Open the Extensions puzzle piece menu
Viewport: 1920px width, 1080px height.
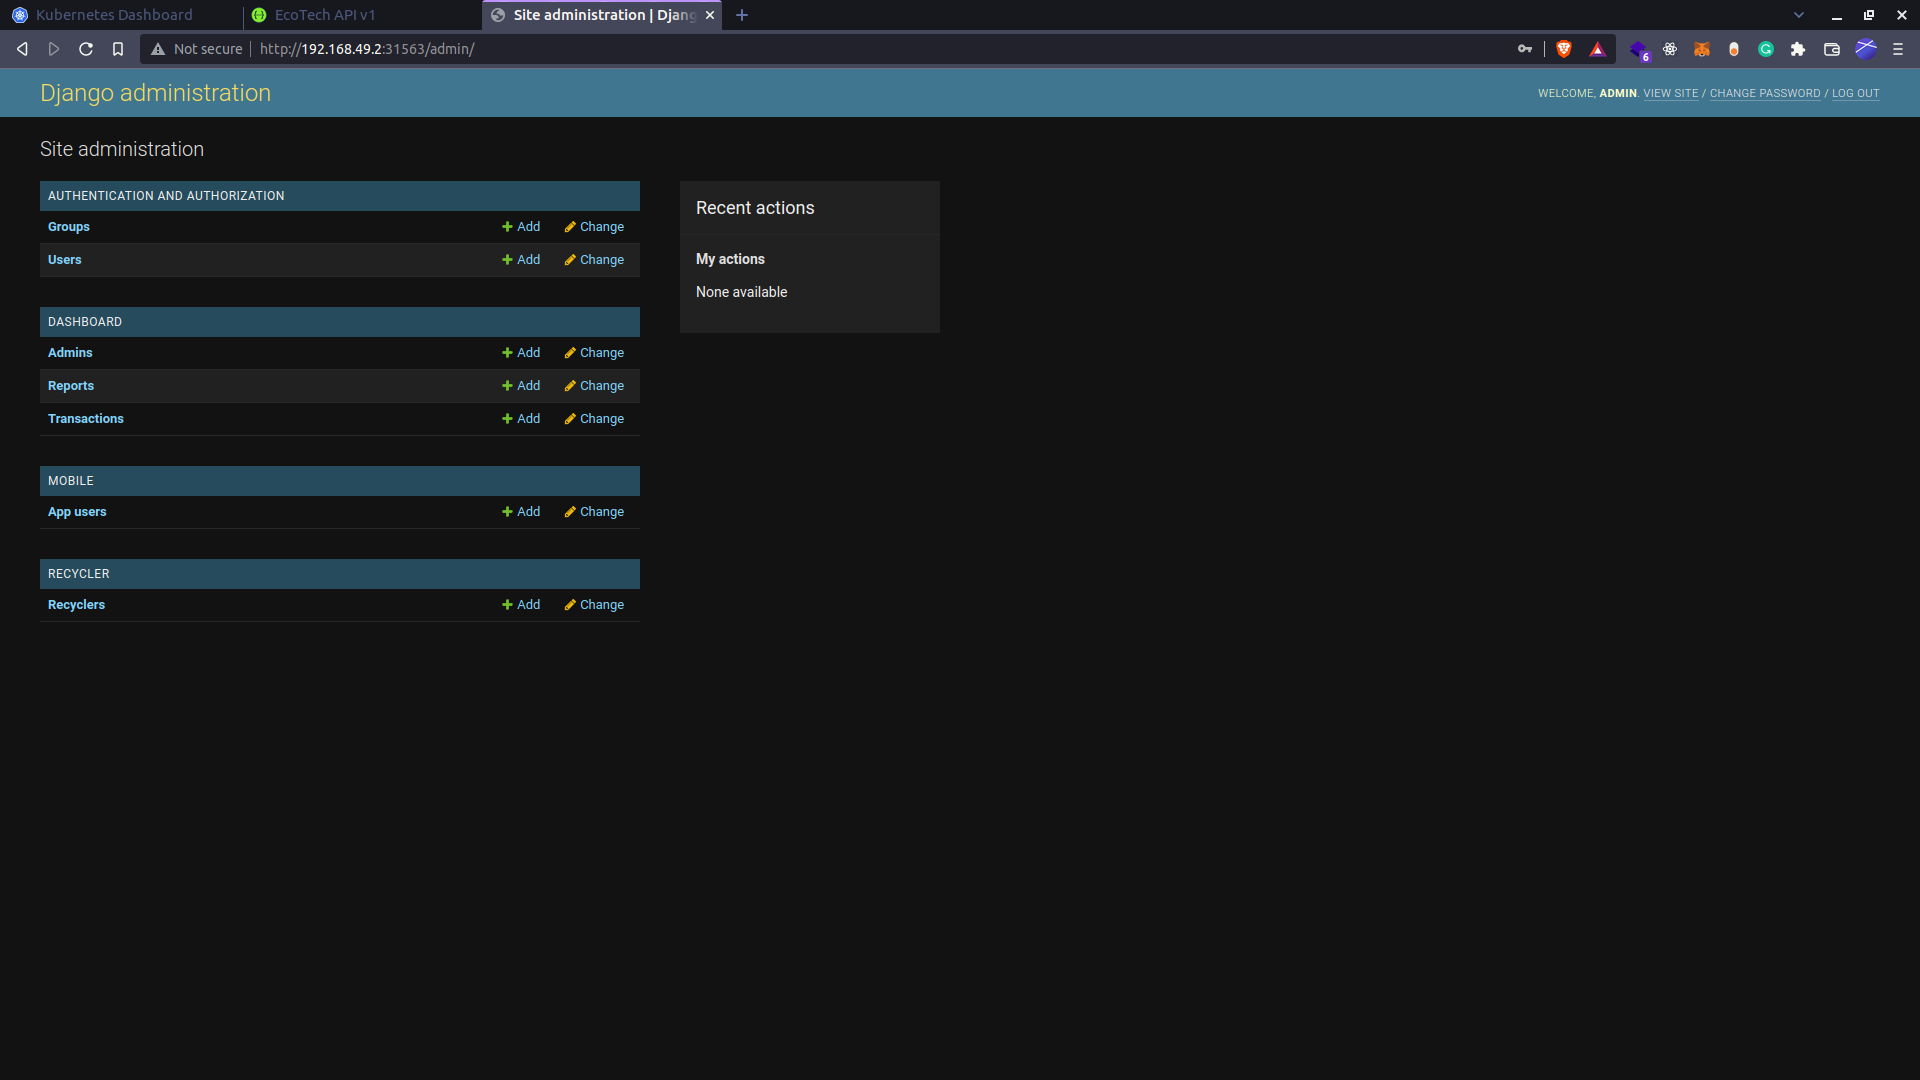pos(1798,49)
